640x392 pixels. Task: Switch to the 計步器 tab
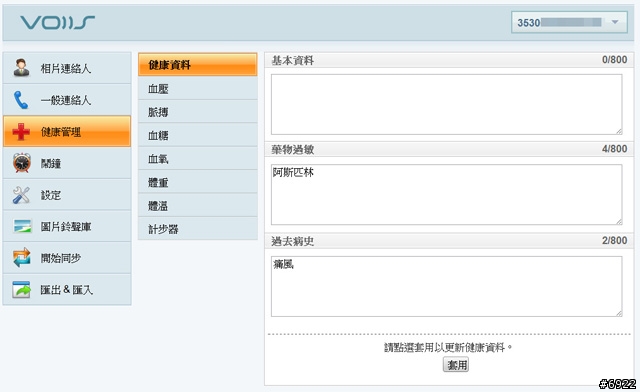198,229
